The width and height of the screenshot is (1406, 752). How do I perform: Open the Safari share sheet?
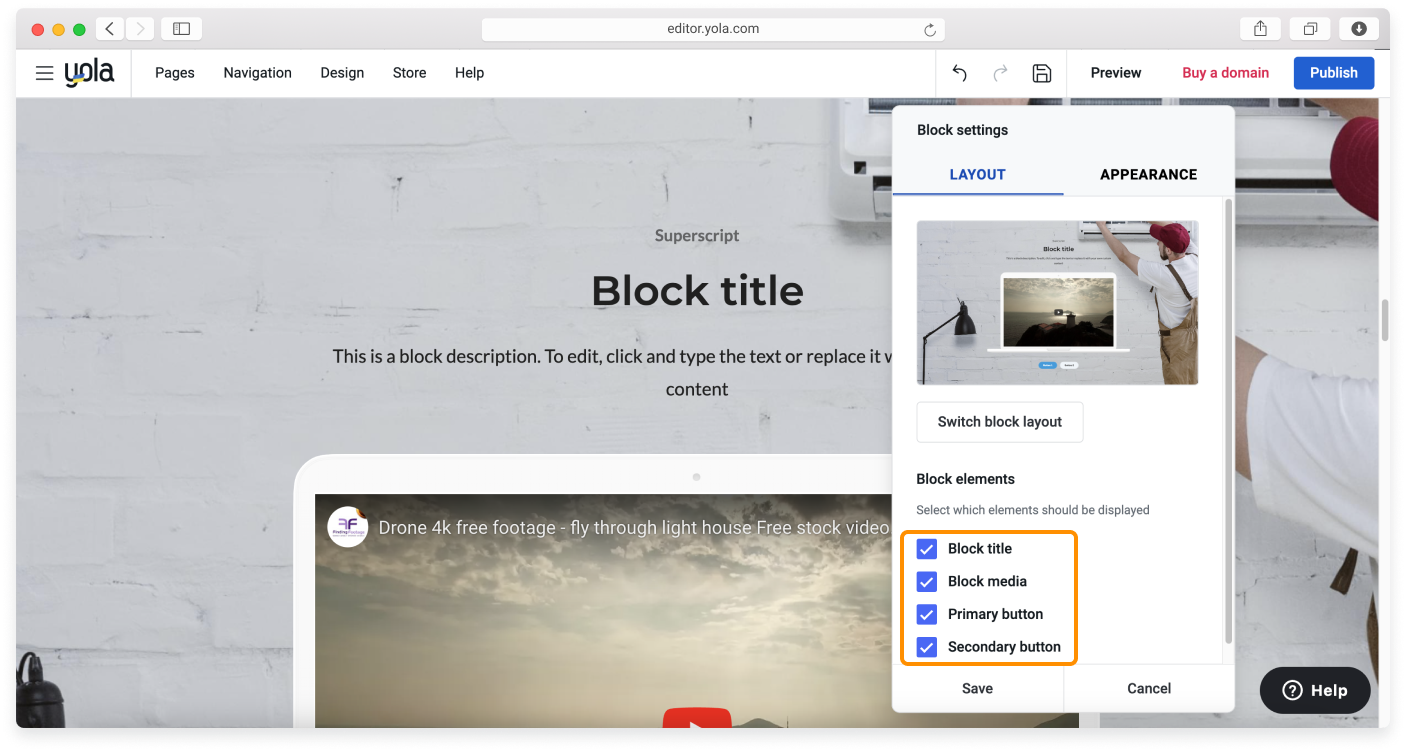pos(1259,28)
